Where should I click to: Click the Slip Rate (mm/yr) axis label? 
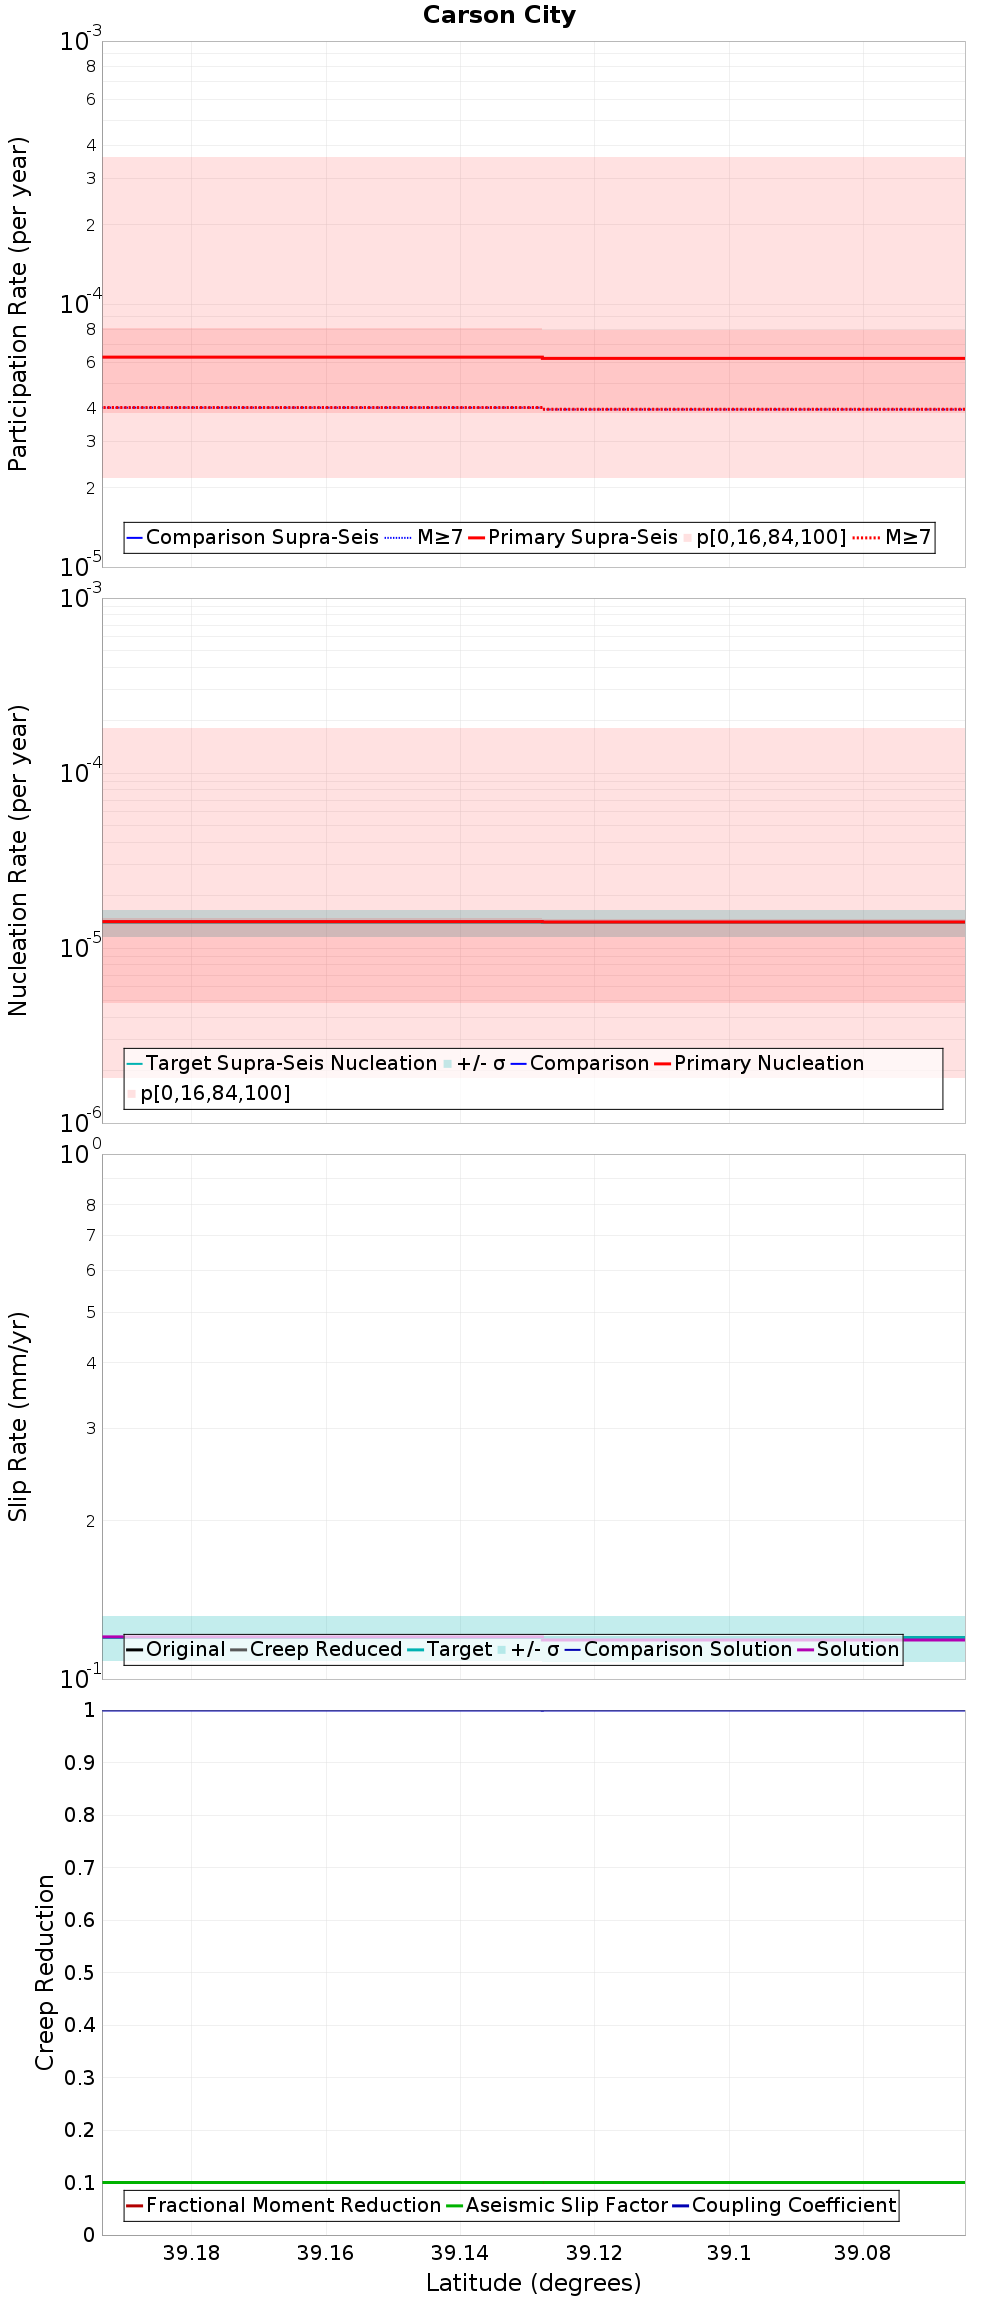coord(18,1416)
